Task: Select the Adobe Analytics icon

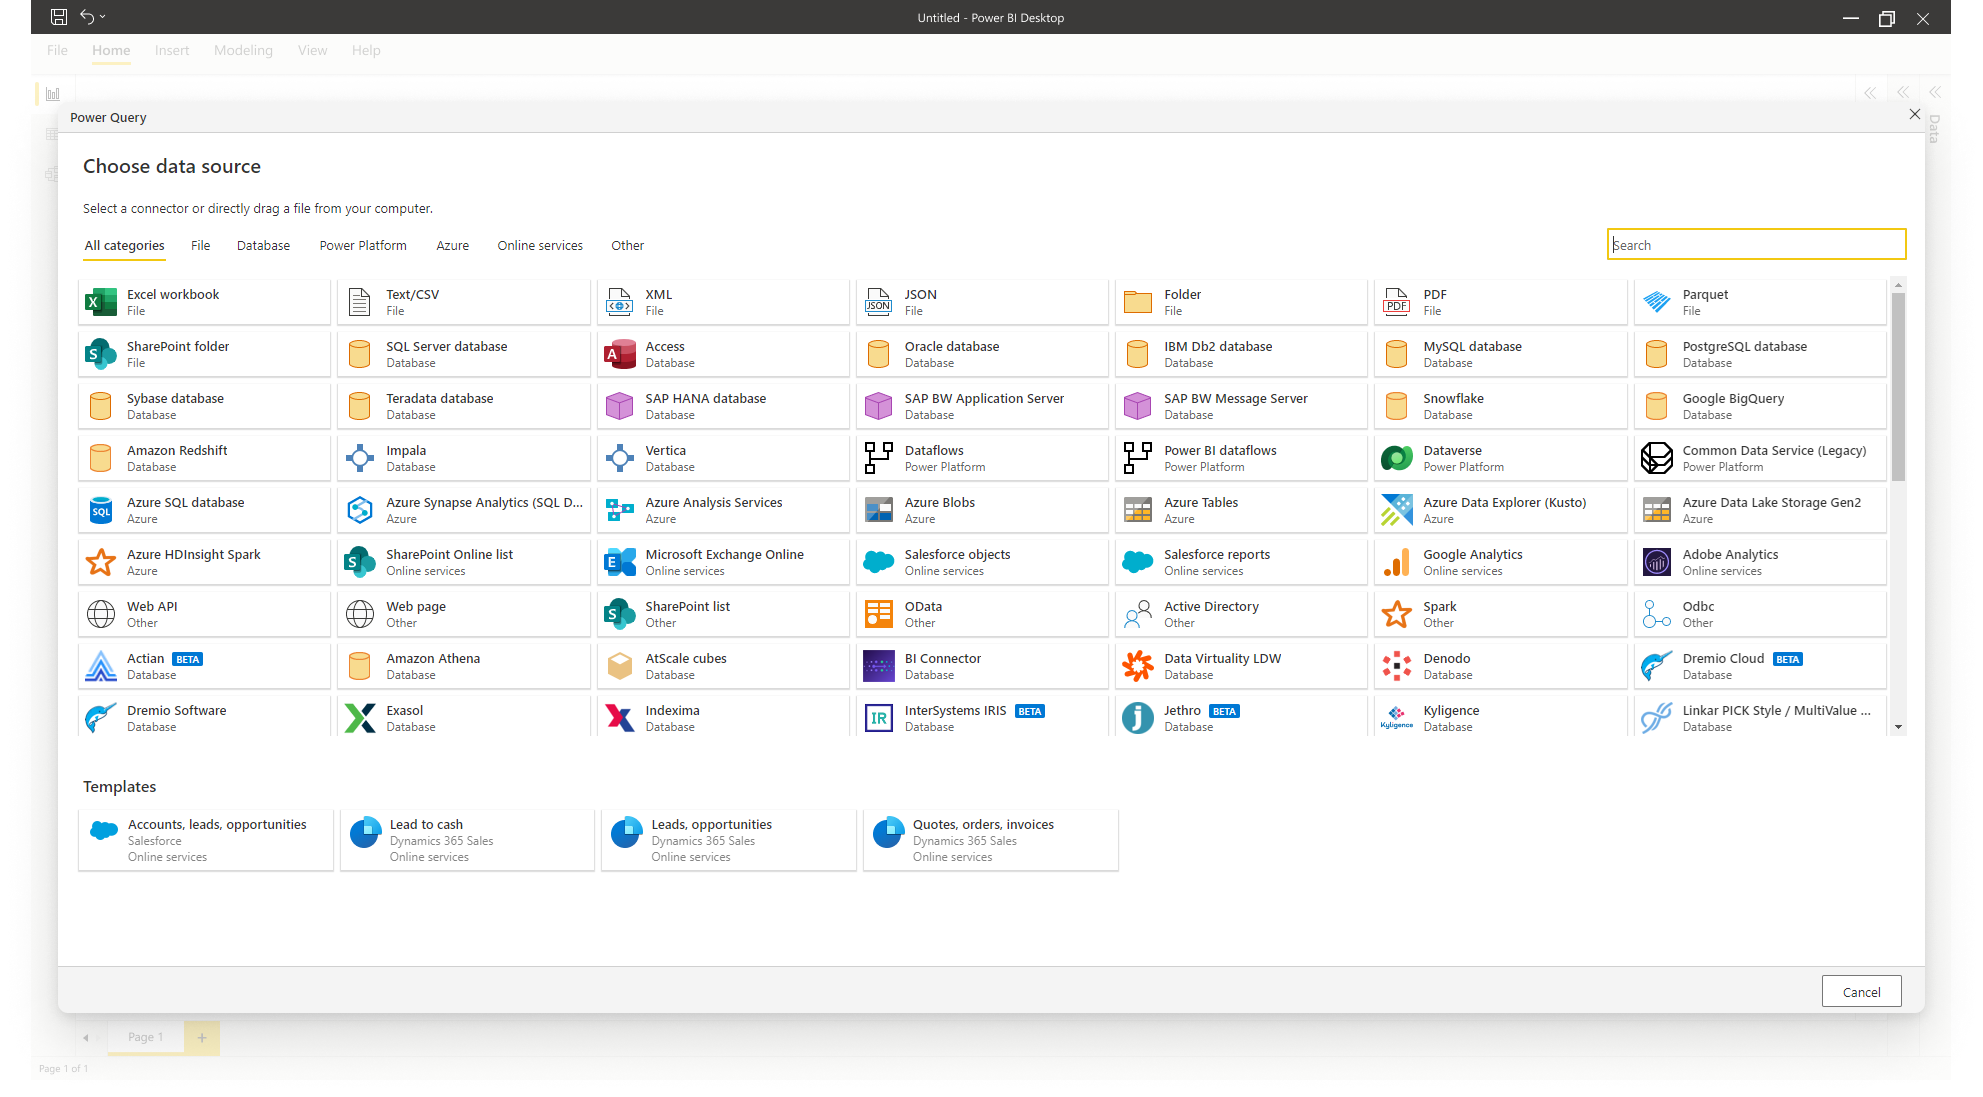Action: click(1656, 562)
